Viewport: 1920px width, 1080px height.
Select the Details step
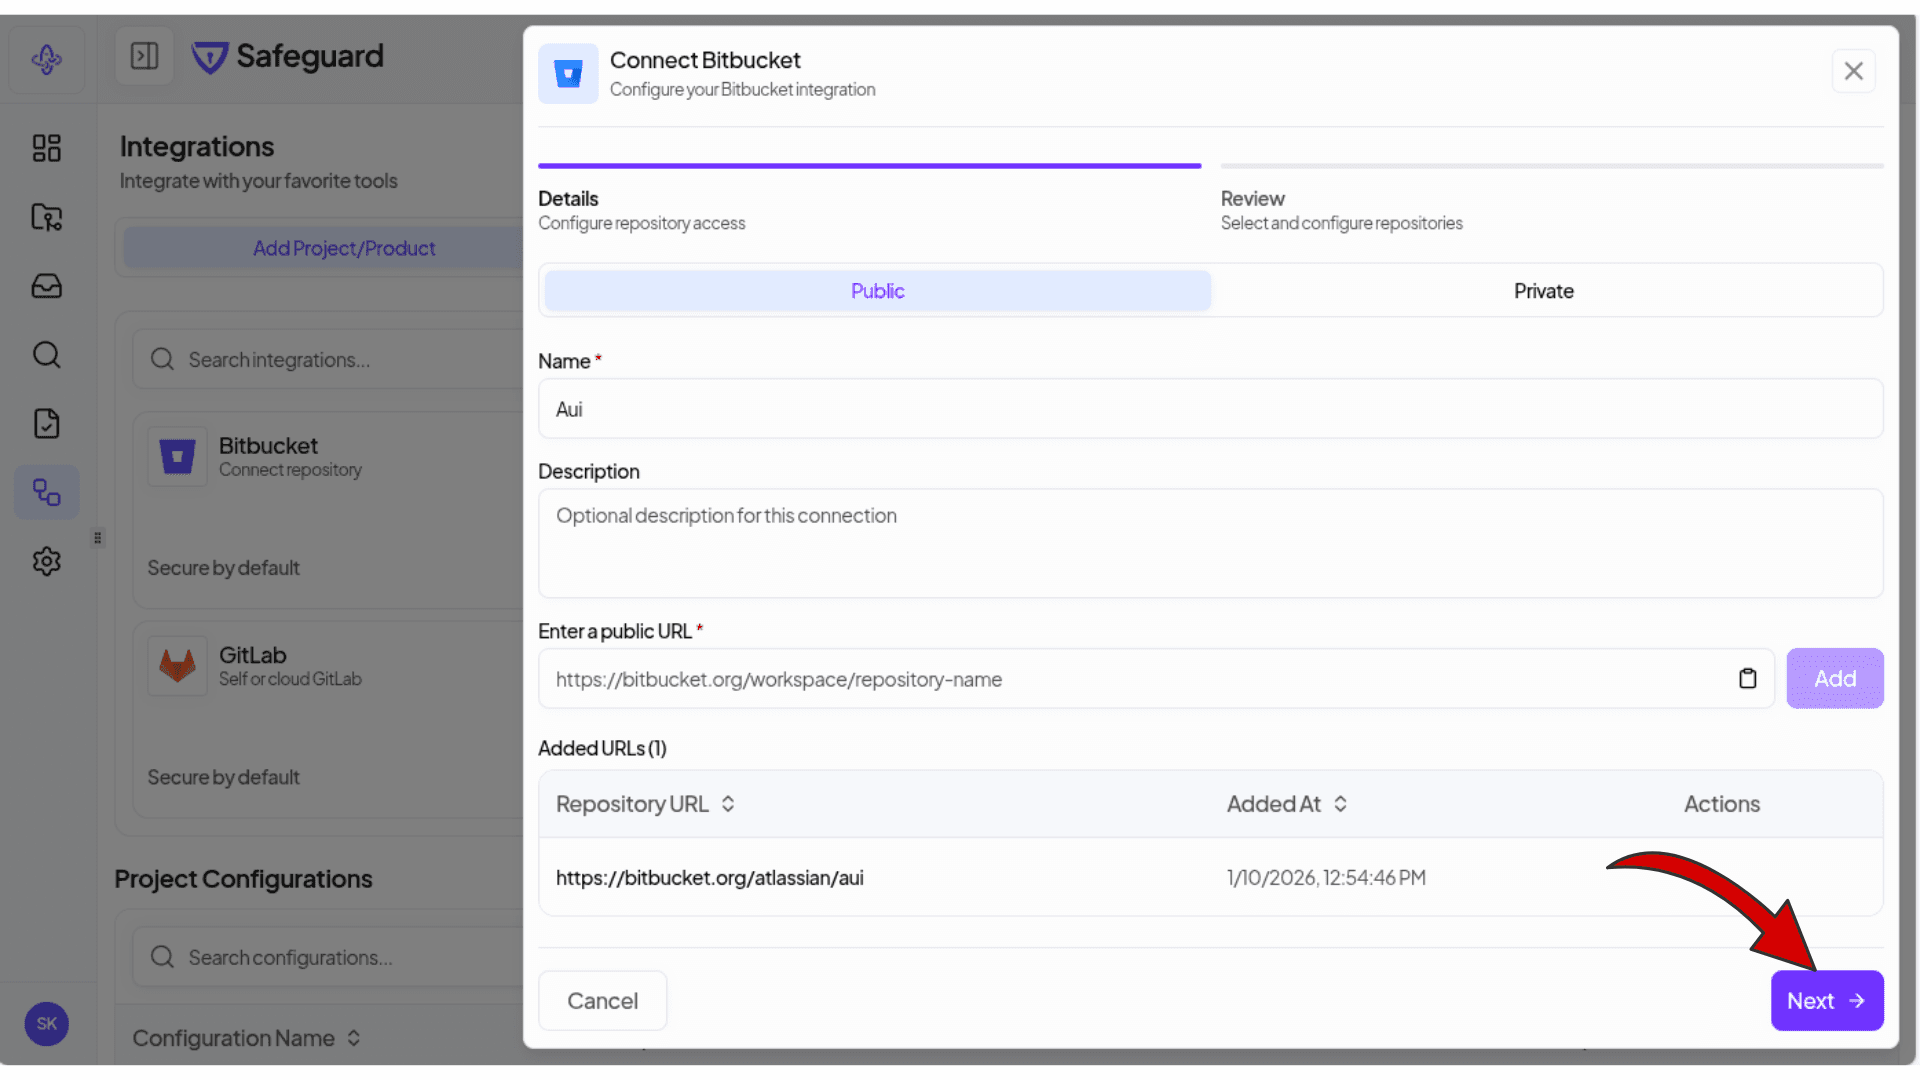[x=568, y=199]
